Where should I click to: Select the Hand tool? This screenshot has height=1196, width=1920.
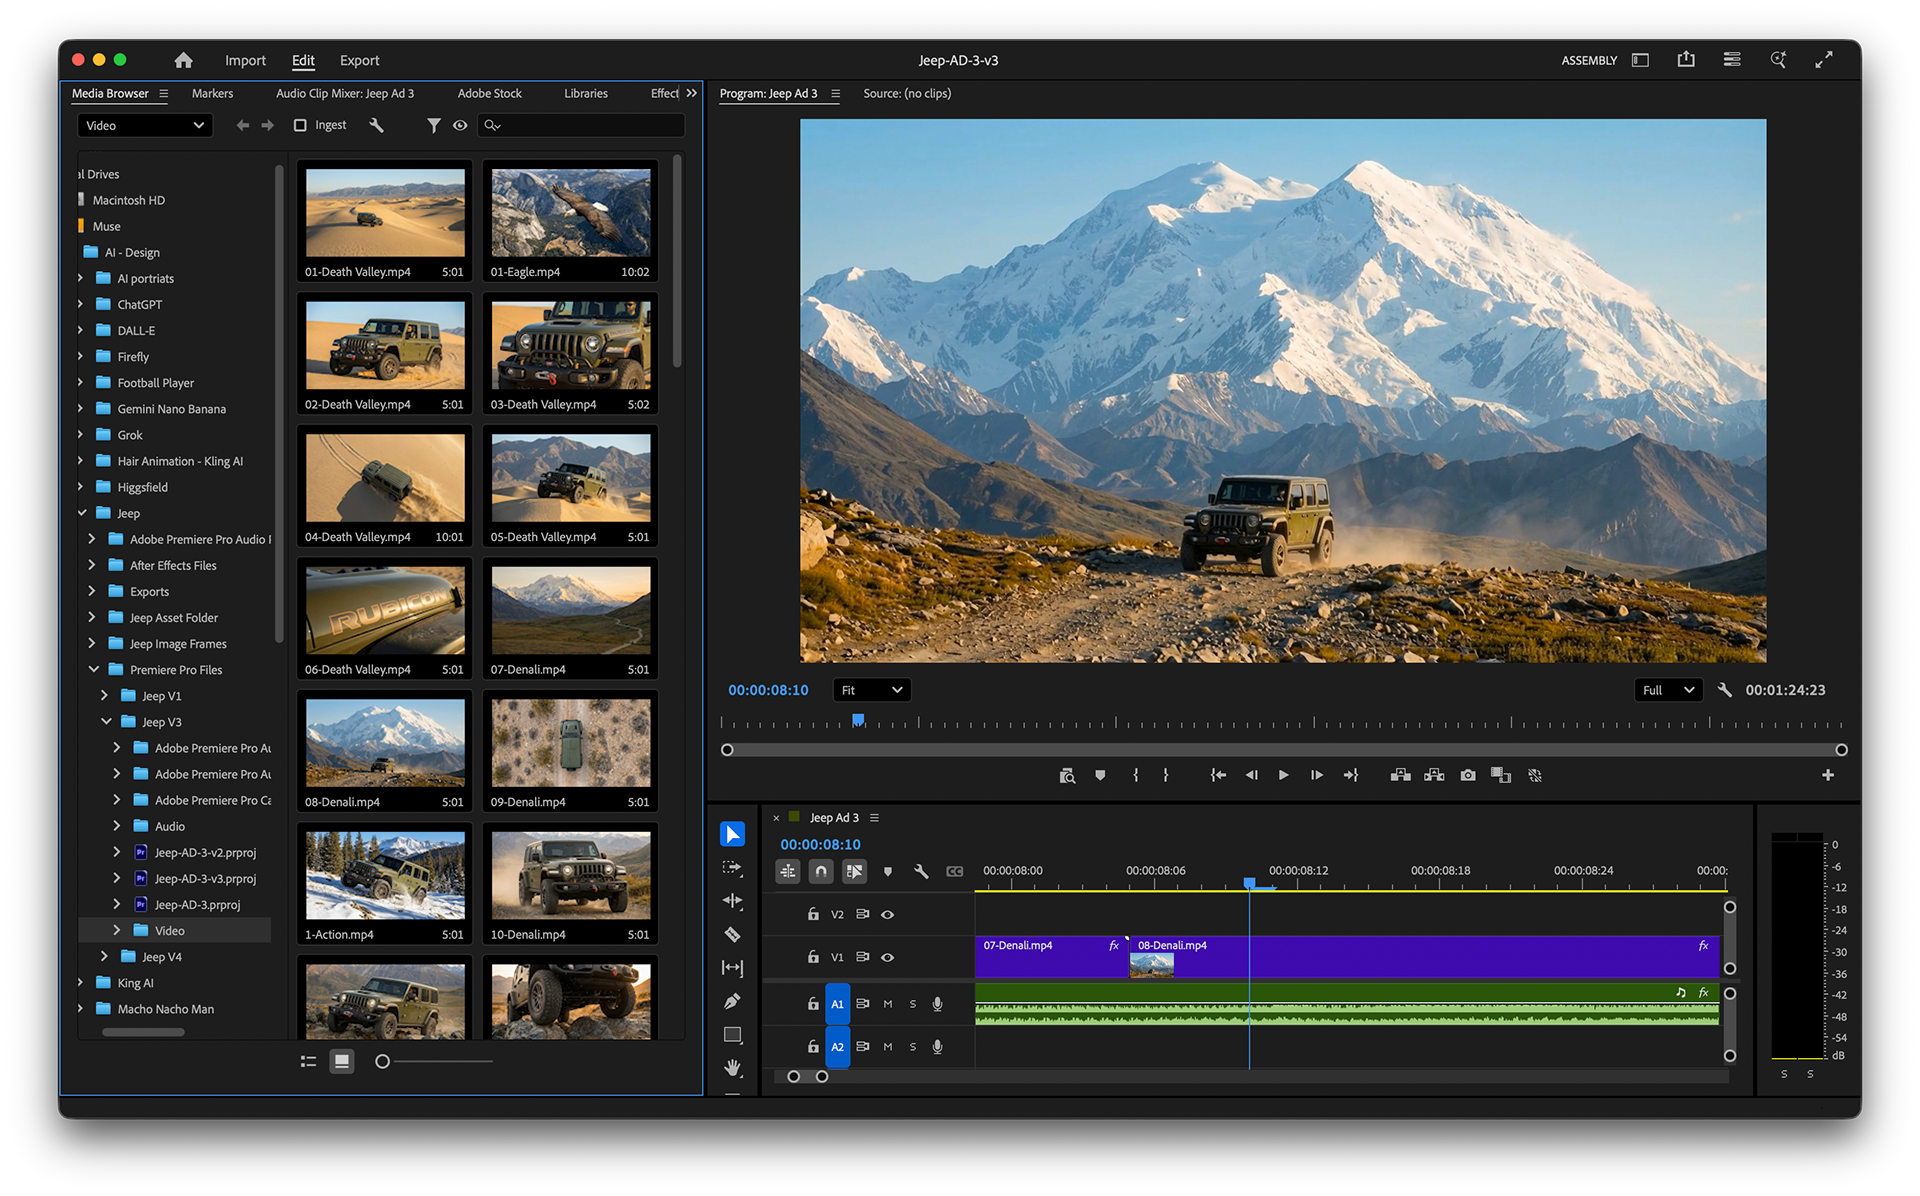732,1067
